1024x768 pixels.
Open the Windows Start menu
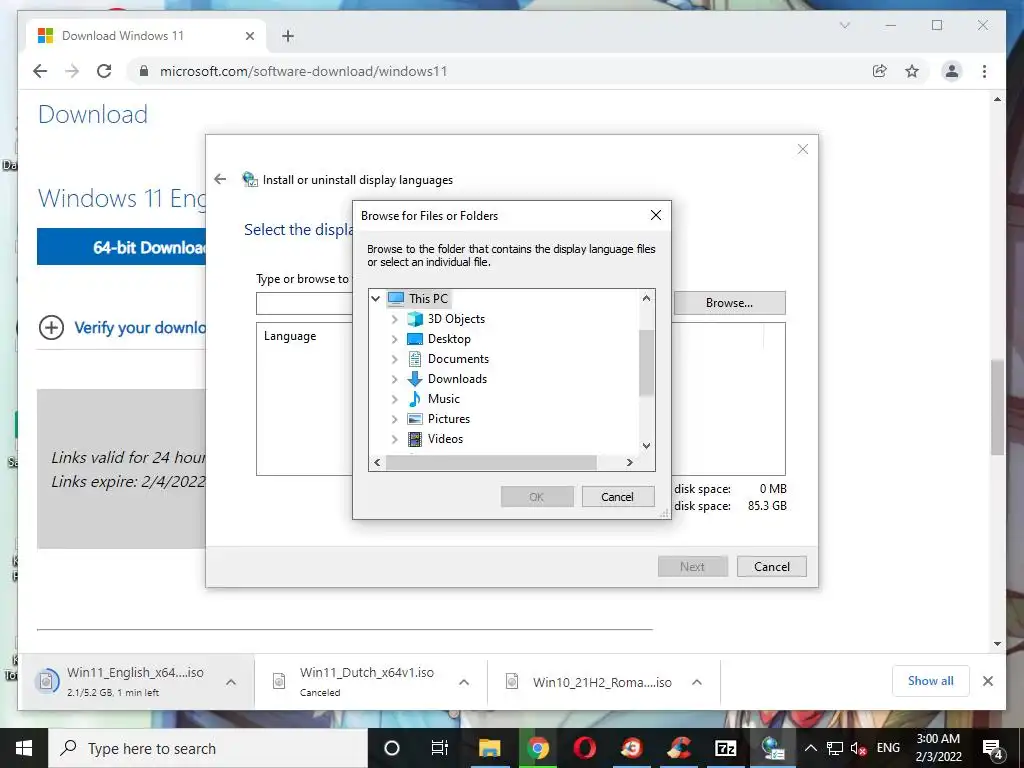(24, 748)
